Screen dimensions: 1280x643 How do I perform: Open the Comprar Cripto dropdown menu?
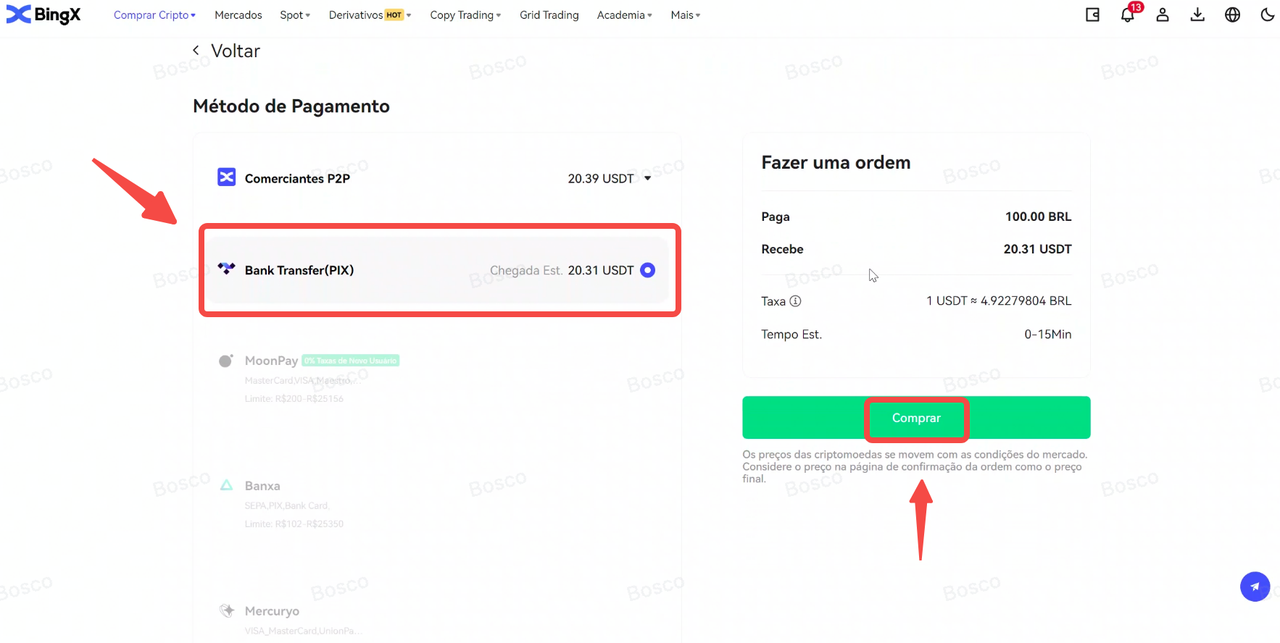point(155,15)
